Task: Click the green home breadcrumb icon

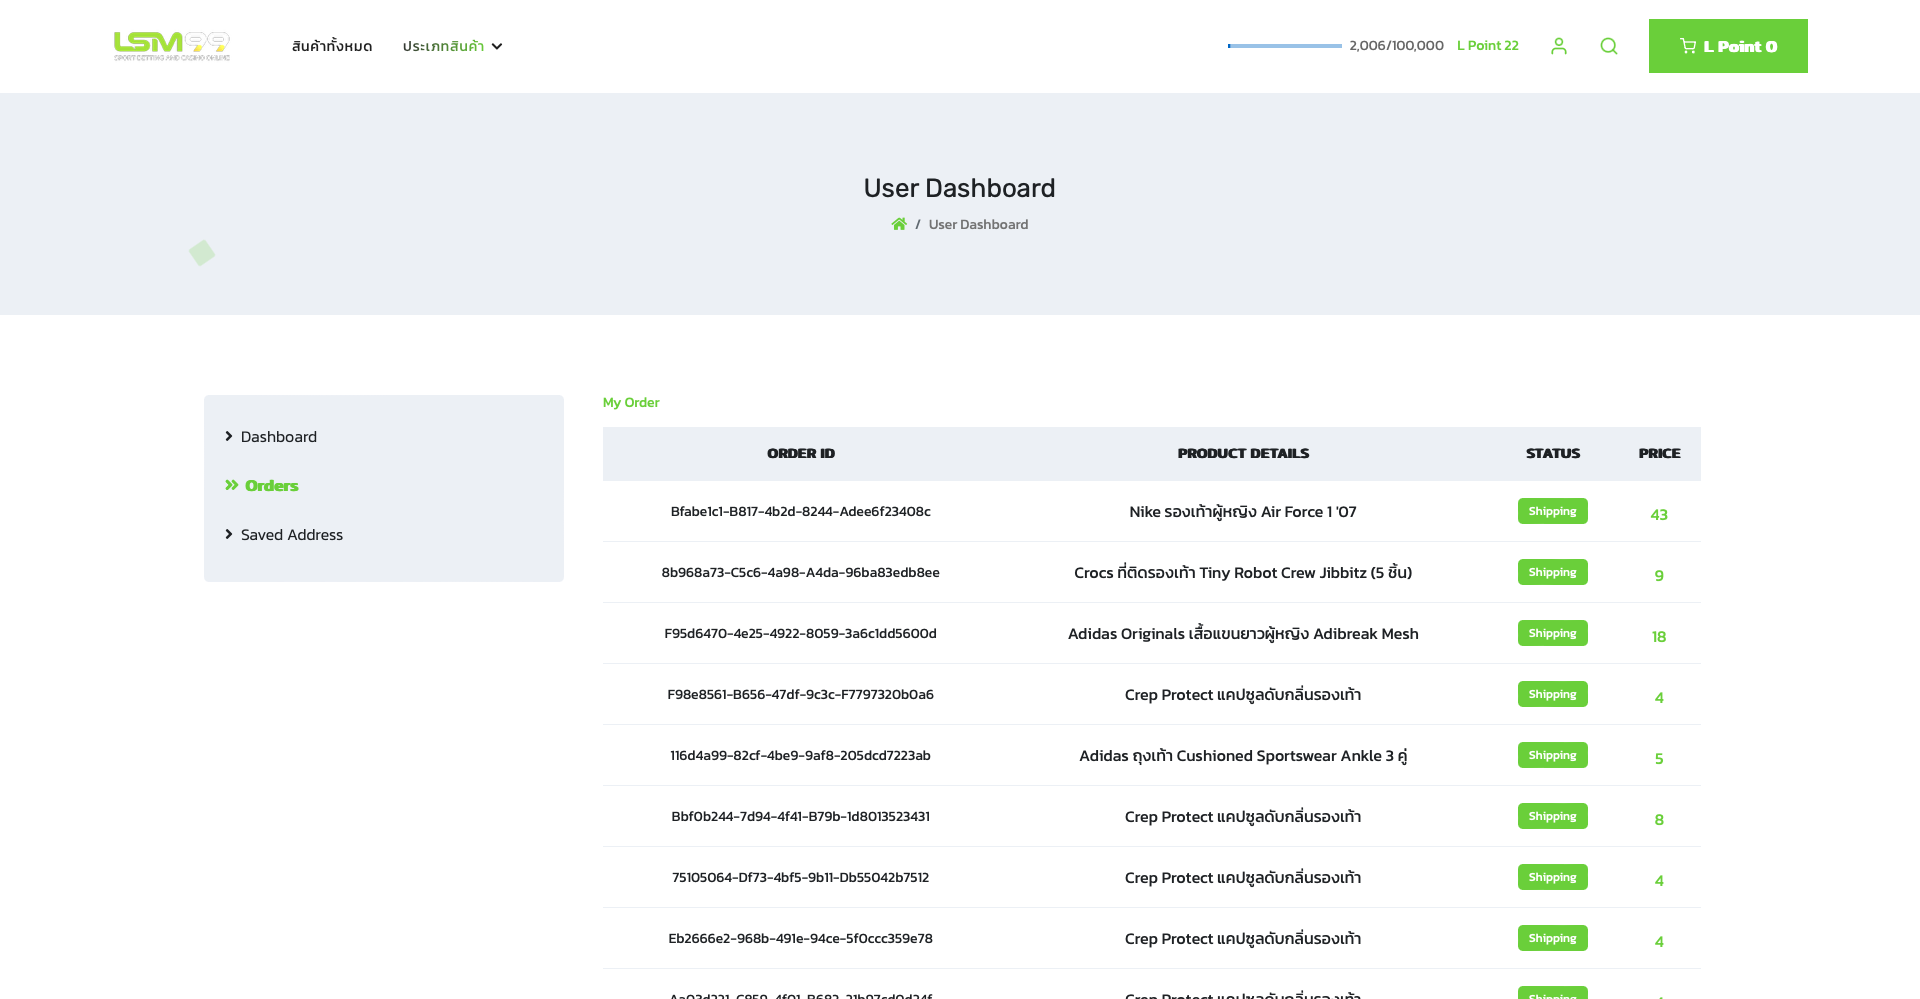Action: click(899, 224)
